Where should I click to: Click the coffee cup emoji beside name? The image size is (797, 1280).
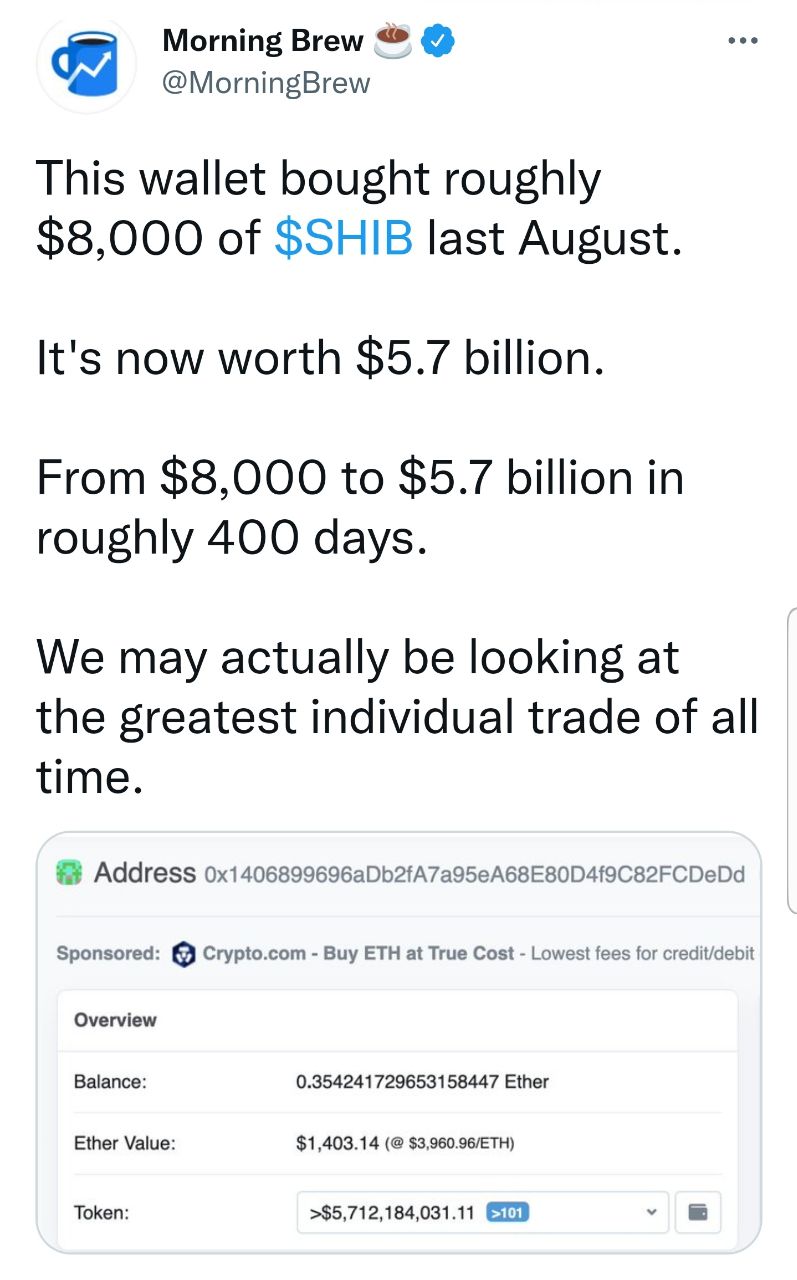tap(392, 40)
